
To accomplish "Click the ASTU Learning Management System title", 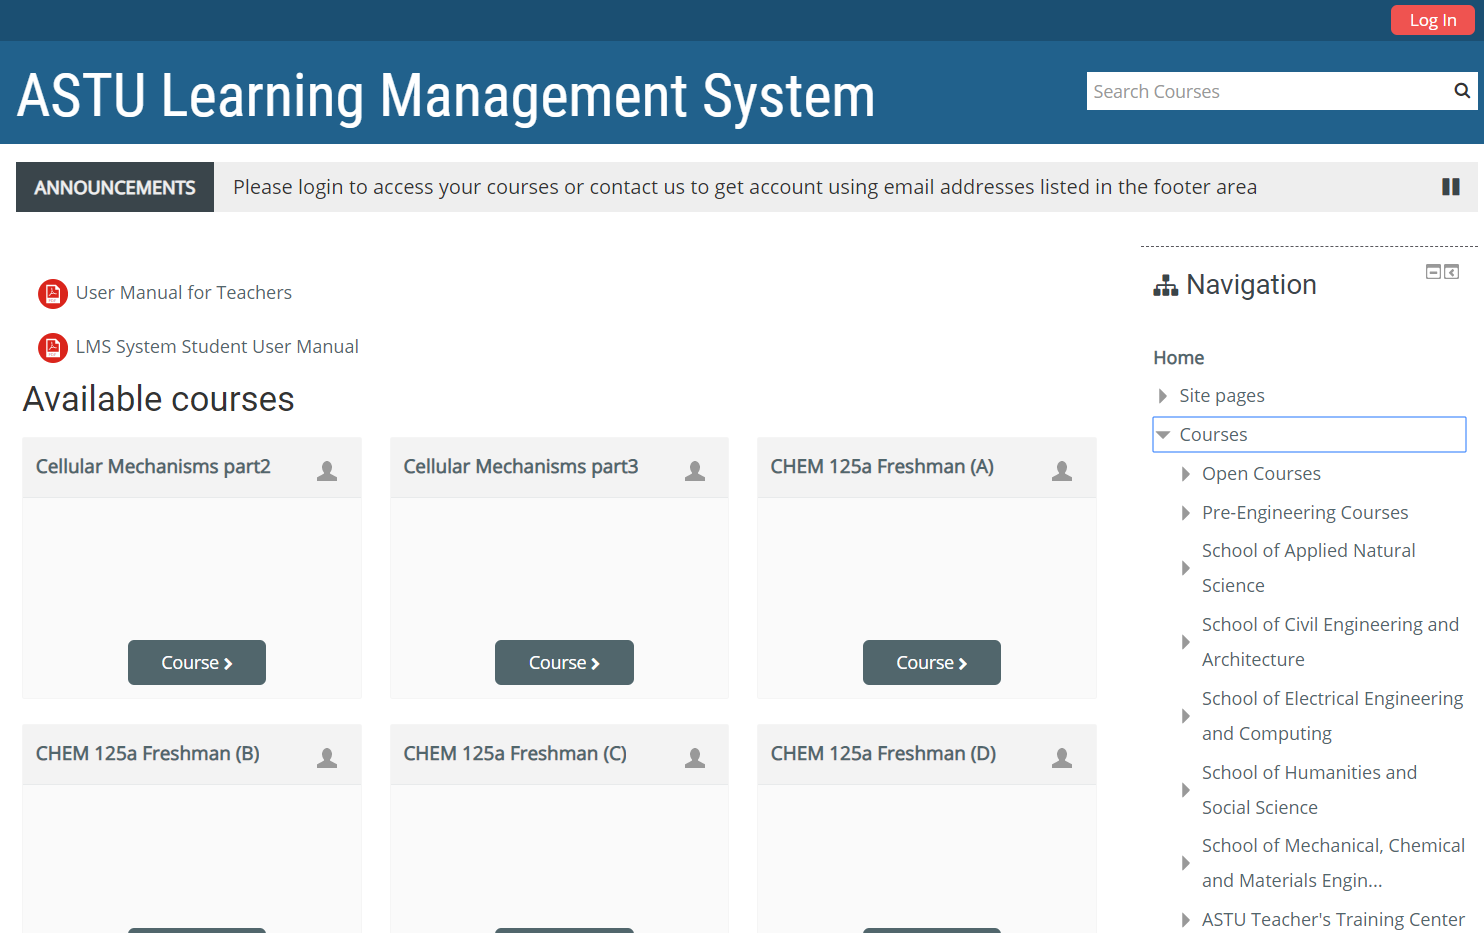I will point(446,96).
